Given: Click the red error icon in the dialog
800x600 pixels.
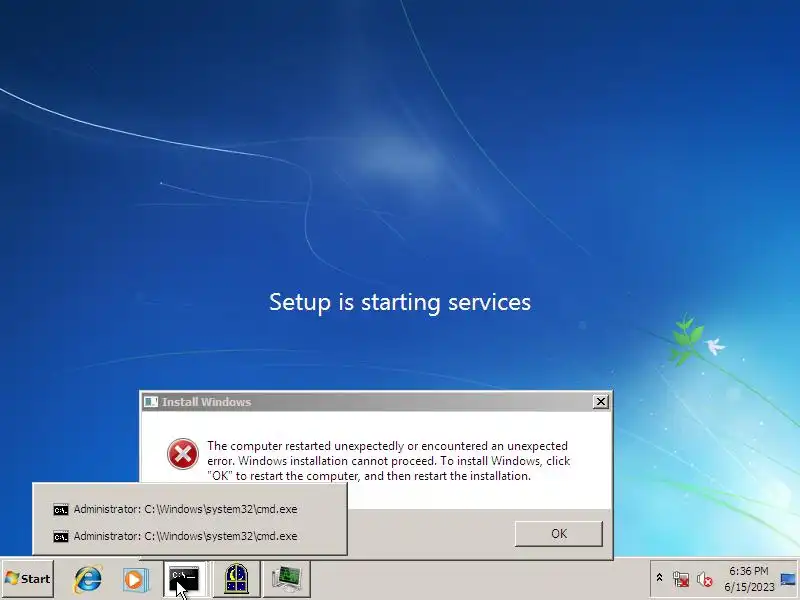Looking at the screenshot, I should coord(183,454).
